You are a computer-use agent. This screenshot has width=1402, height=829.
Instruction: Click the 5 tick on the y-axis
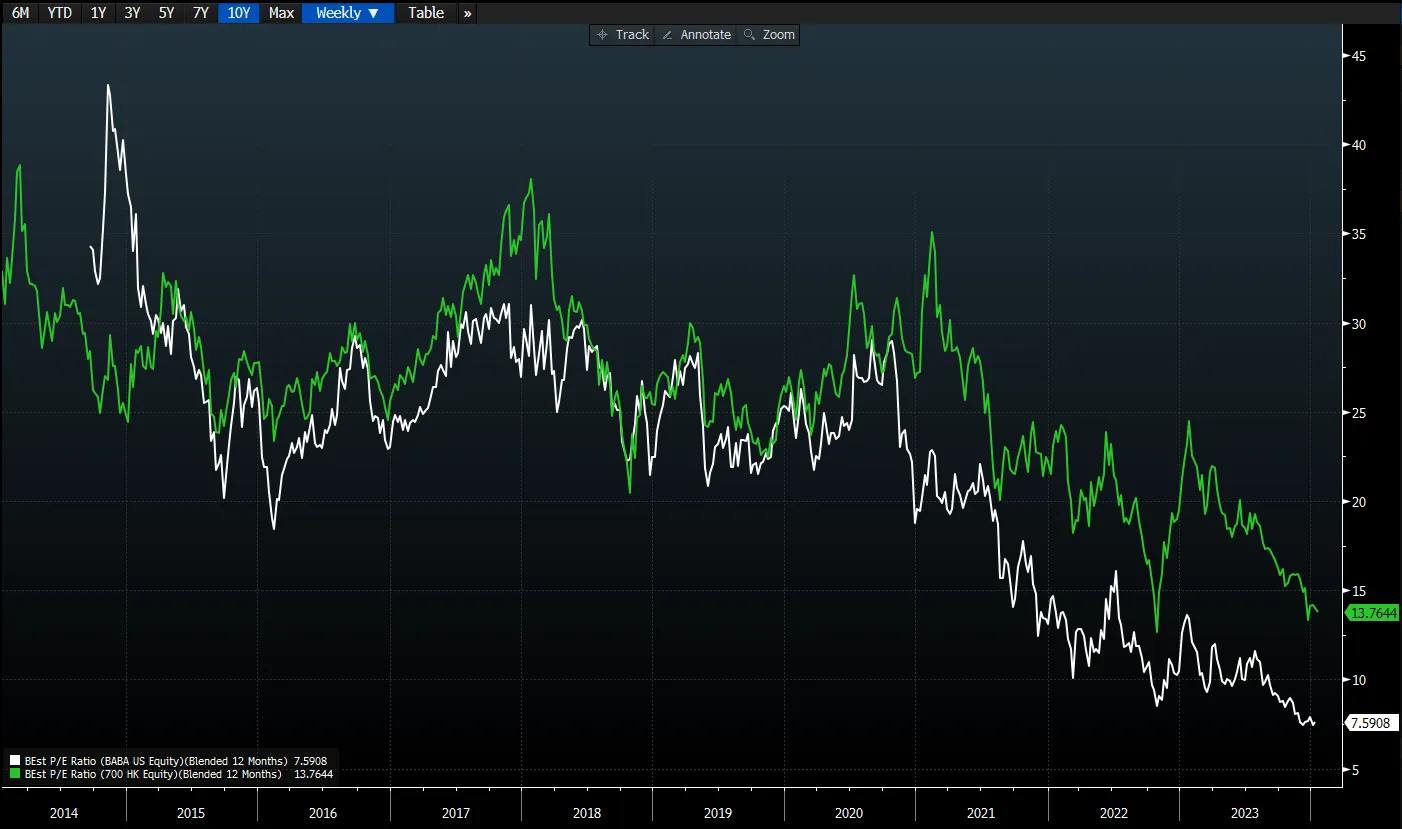tap(1356, 771)
